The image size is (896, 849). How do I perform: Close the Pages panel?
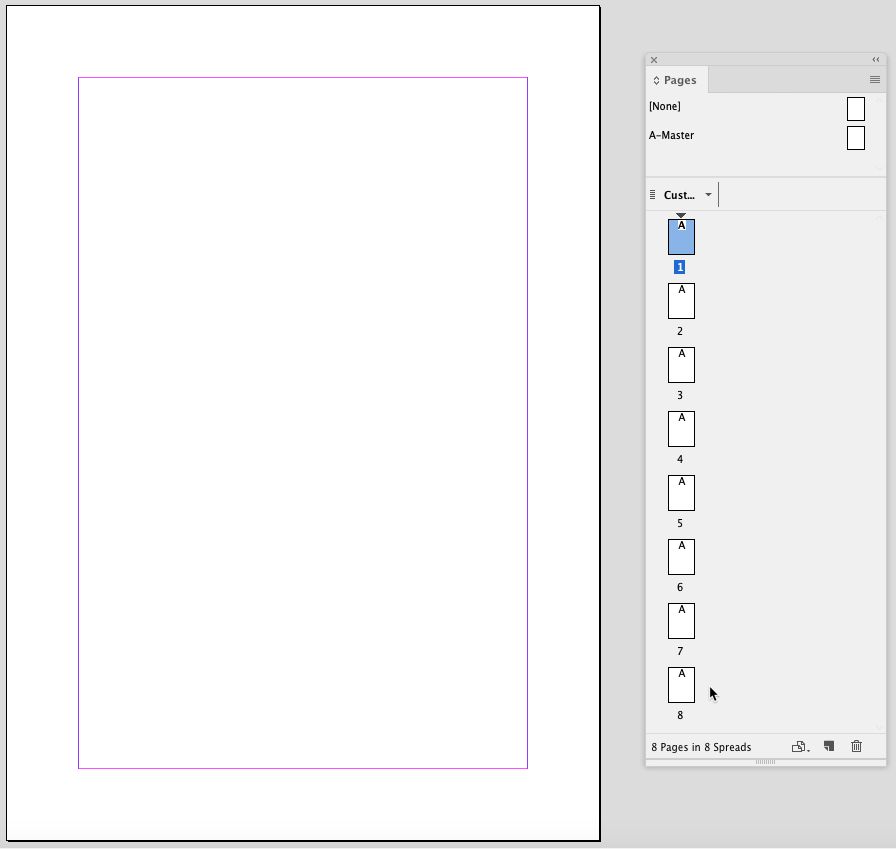(x=654, y=59)
